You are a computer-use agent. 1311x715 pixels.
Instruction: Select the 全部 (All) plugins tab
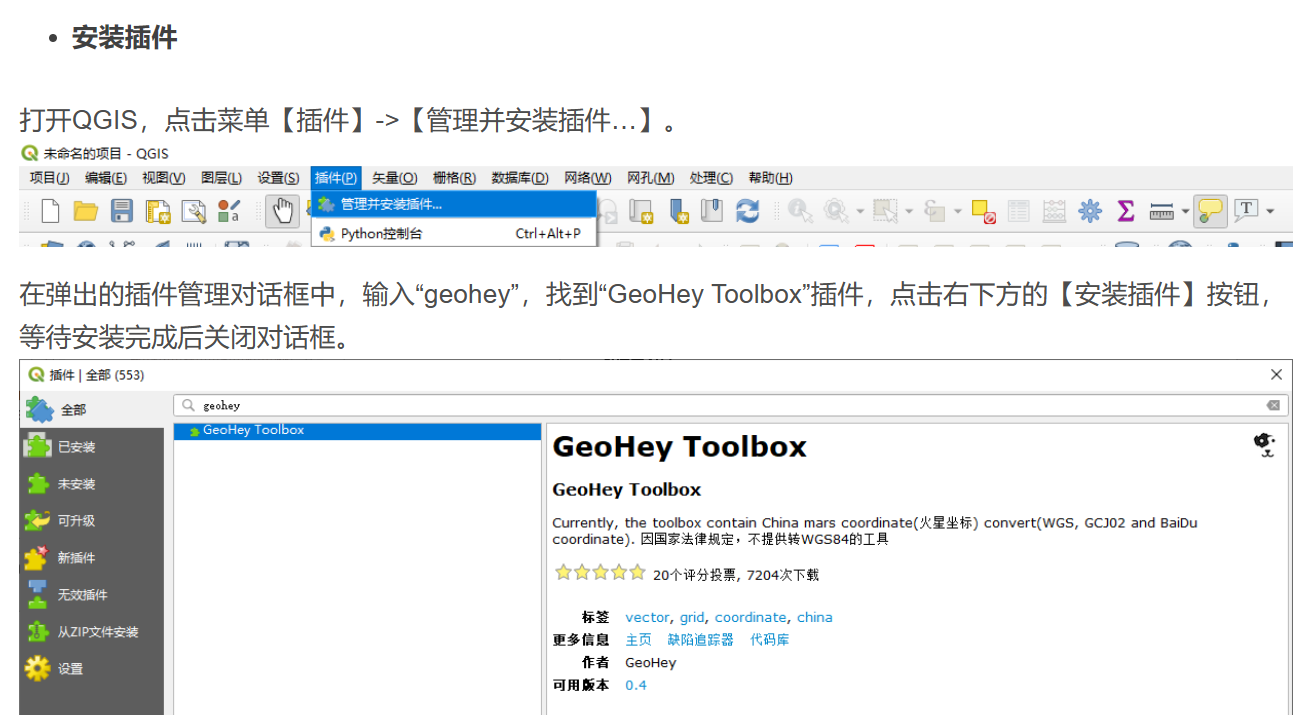click(91, 409)
